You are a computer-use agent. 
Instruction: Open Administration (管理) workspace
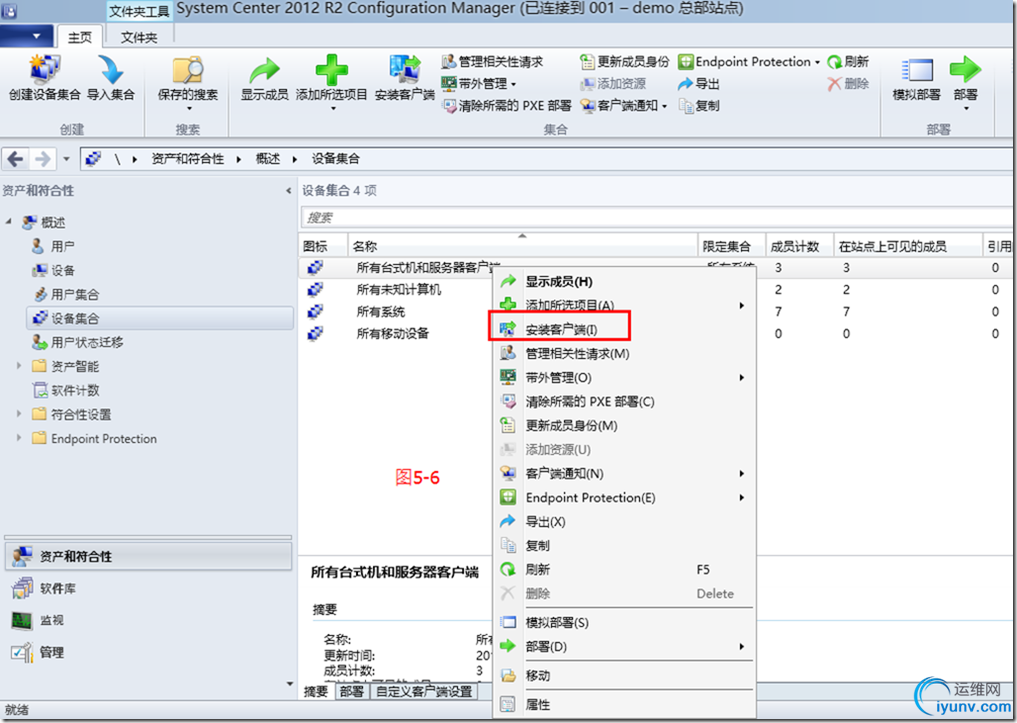tap(149, 652)
